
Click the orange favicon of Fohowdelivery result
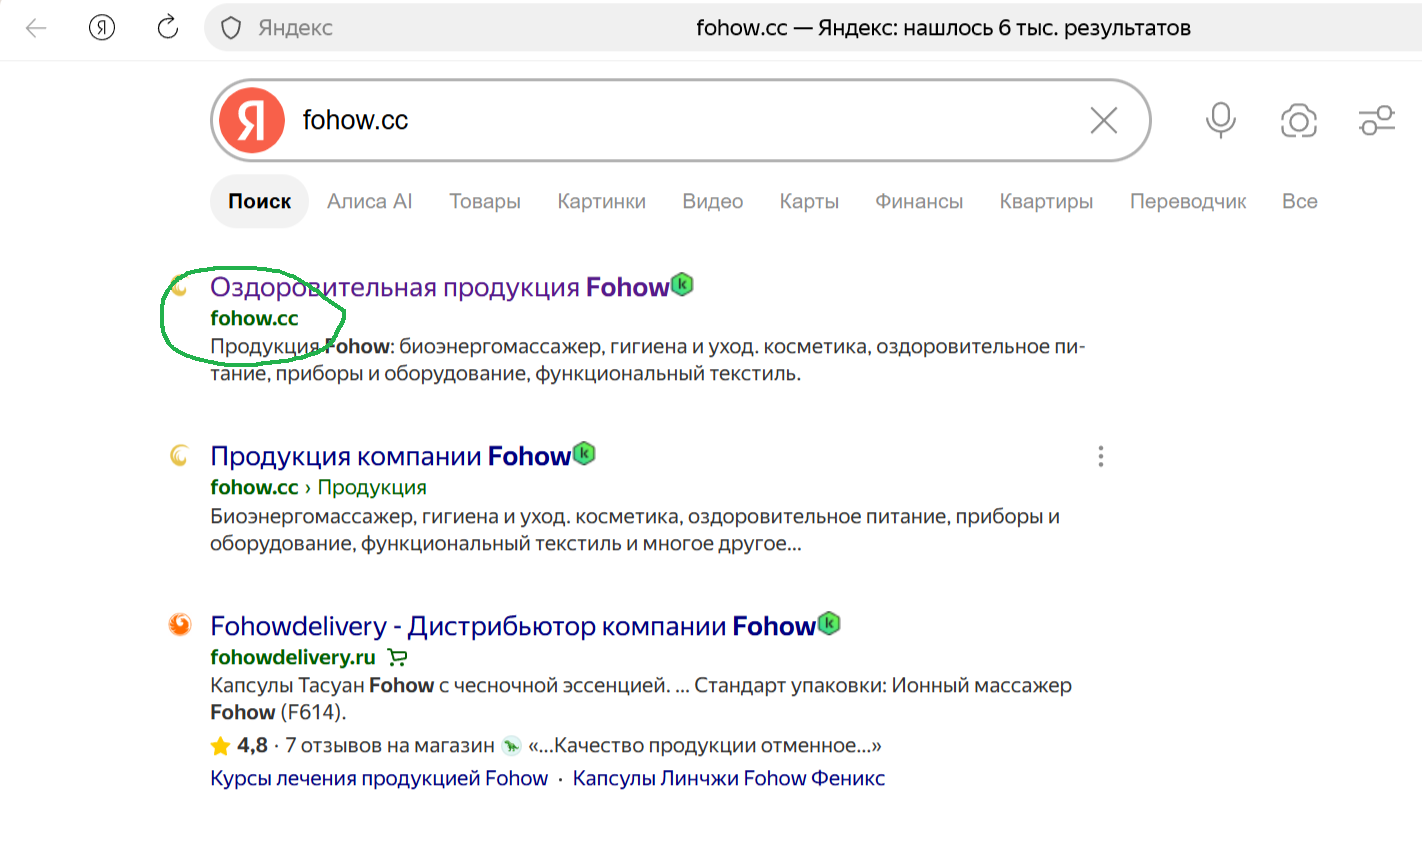tap(179, 625)
